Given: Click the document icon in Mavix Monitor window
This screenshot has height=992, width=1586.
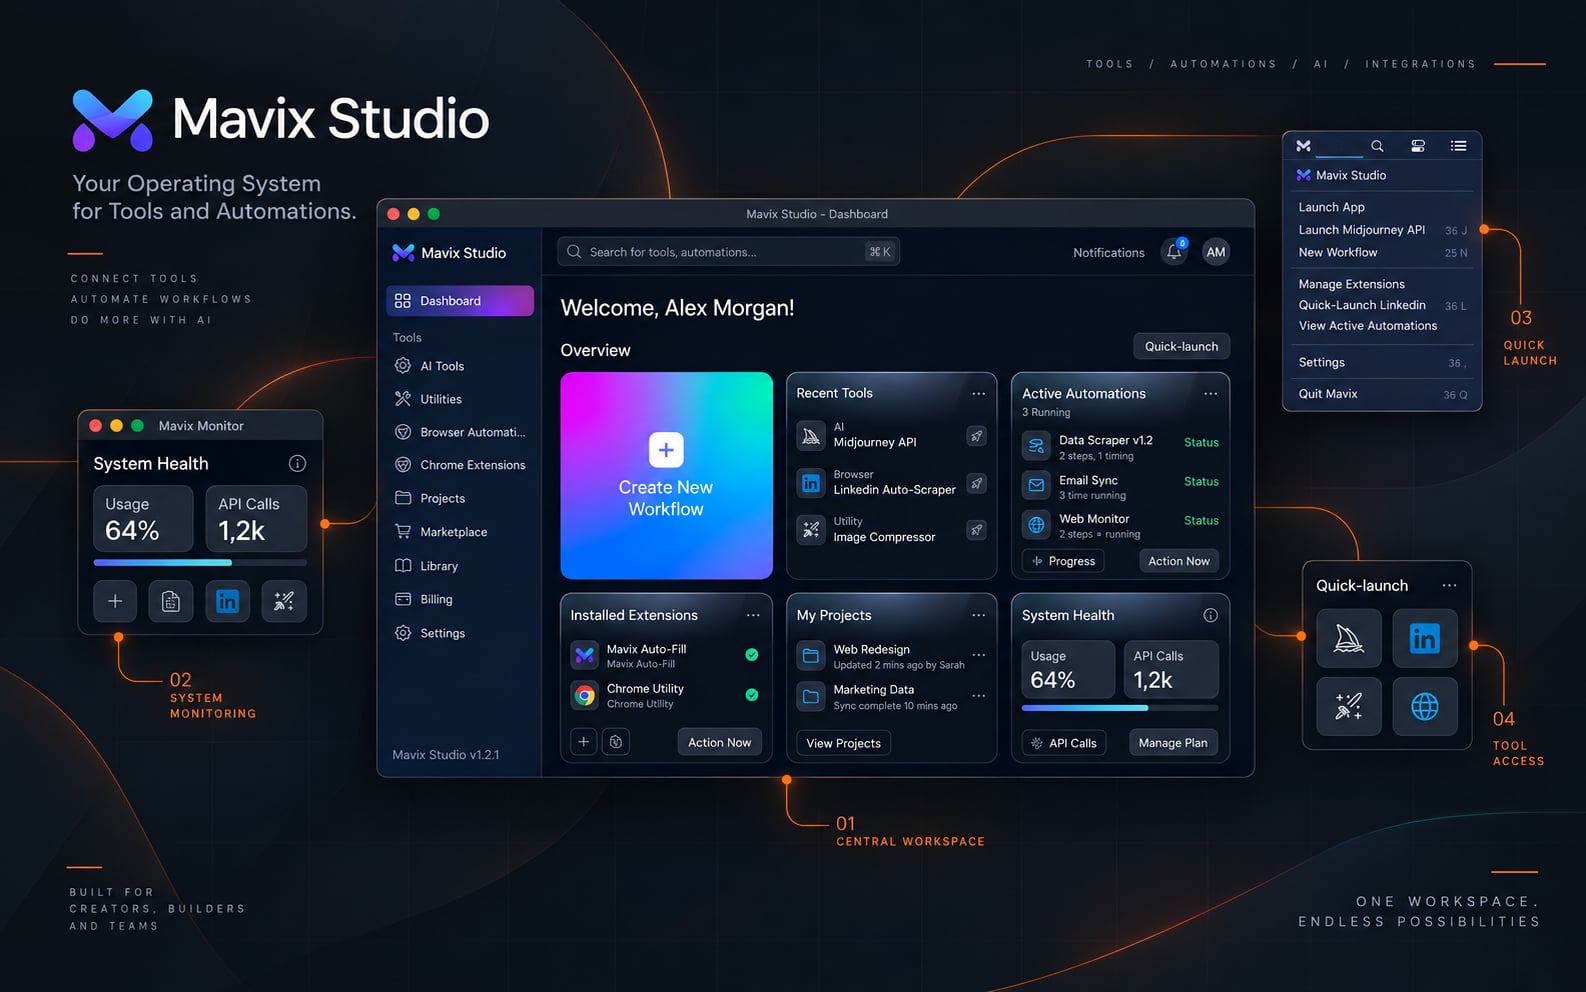Looking at the screenshot, I should click(x=171, y=601).
